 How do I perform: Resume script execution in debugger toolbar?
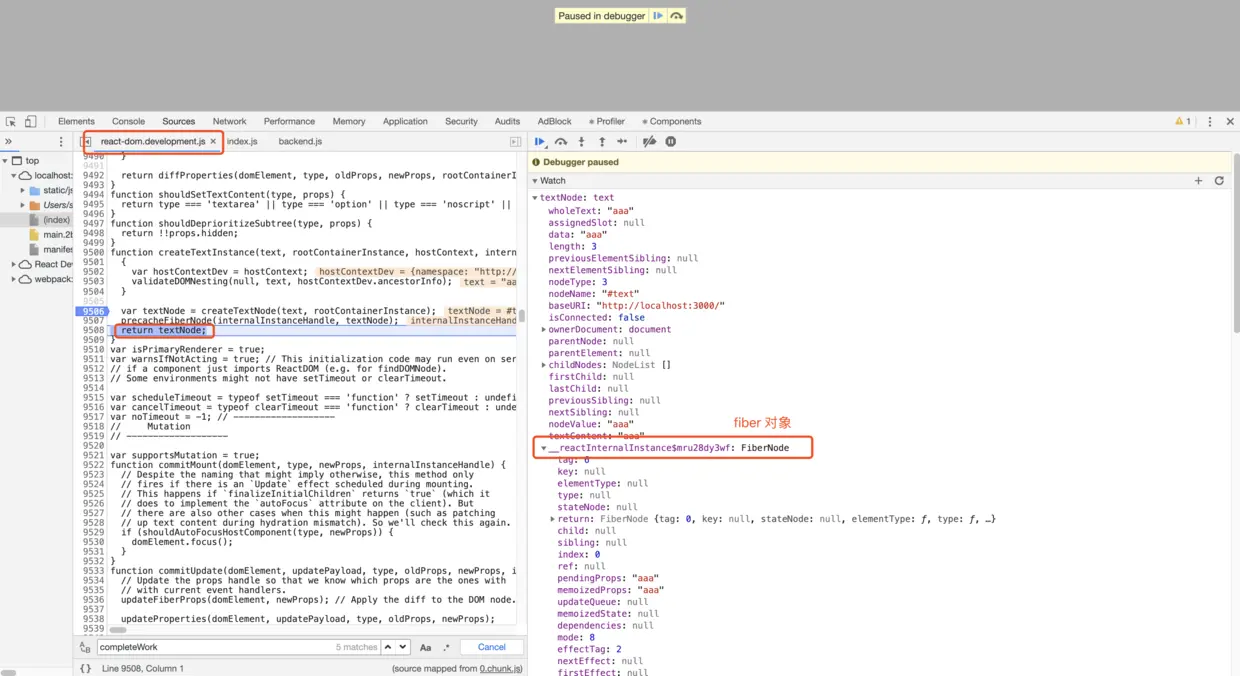pyautogui.click(x=540, y=142)
